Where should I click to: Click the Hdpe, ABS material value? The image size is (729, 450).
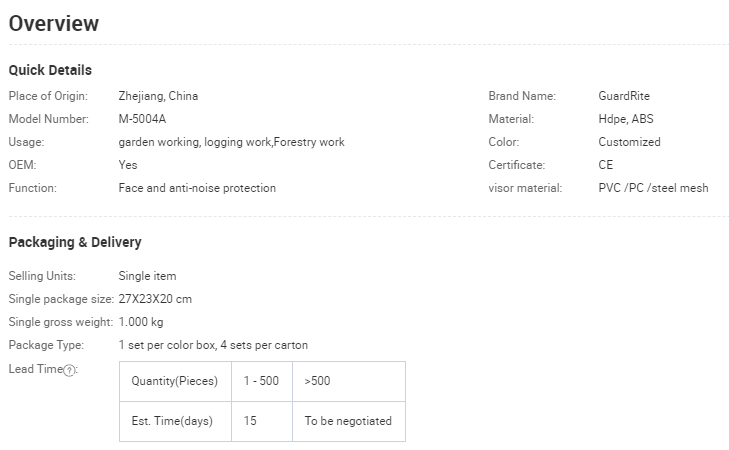coord(626,119)
